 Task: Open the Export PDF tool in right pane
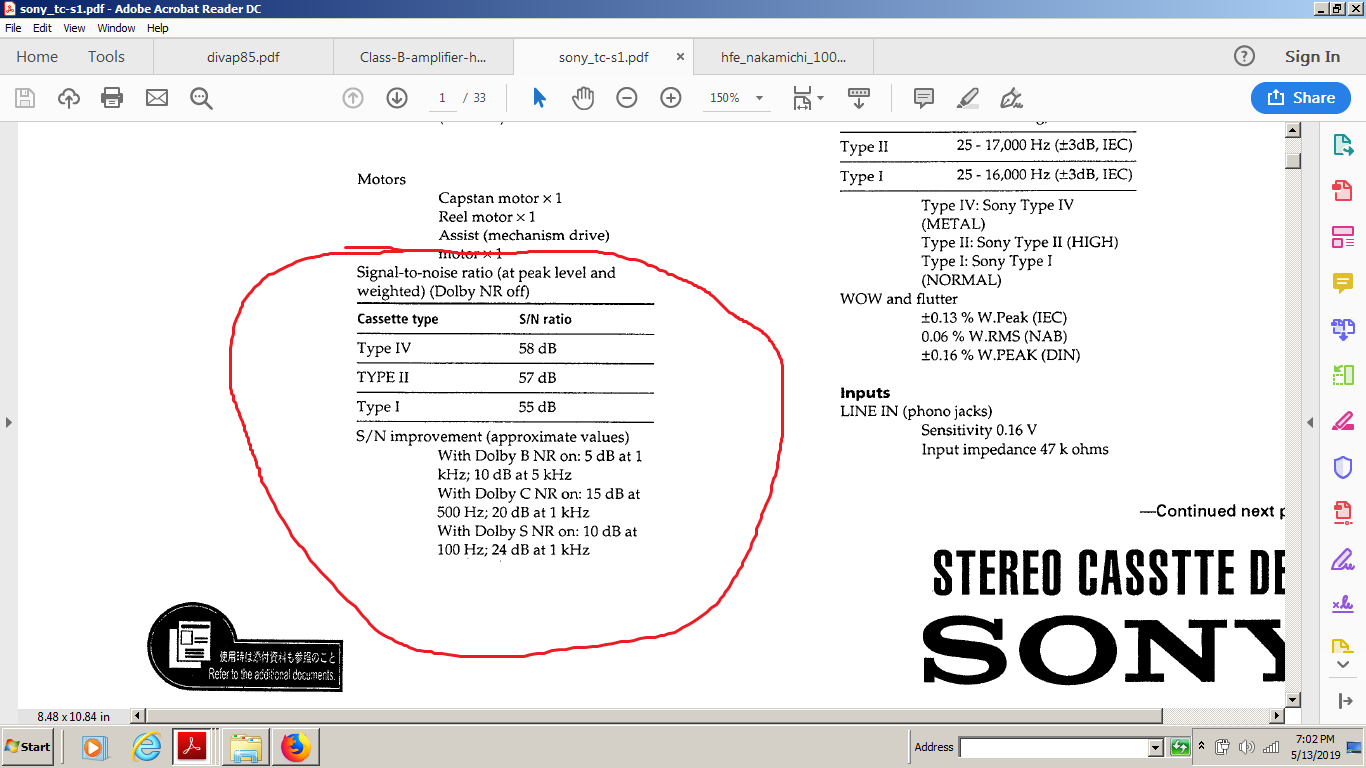pos(1343,144)
